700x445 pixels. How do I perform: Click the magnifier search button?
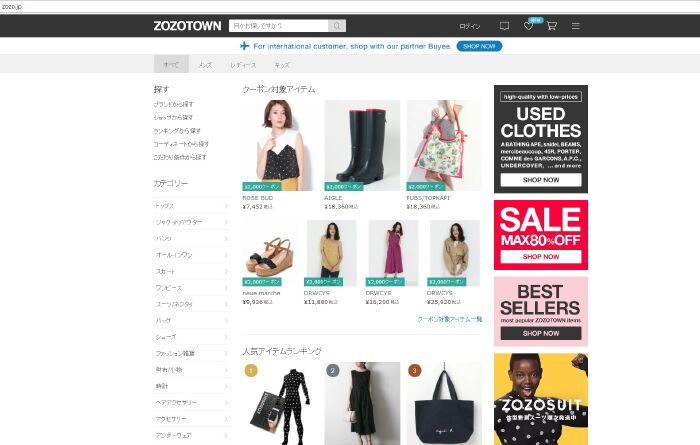(x=337, y=26)
